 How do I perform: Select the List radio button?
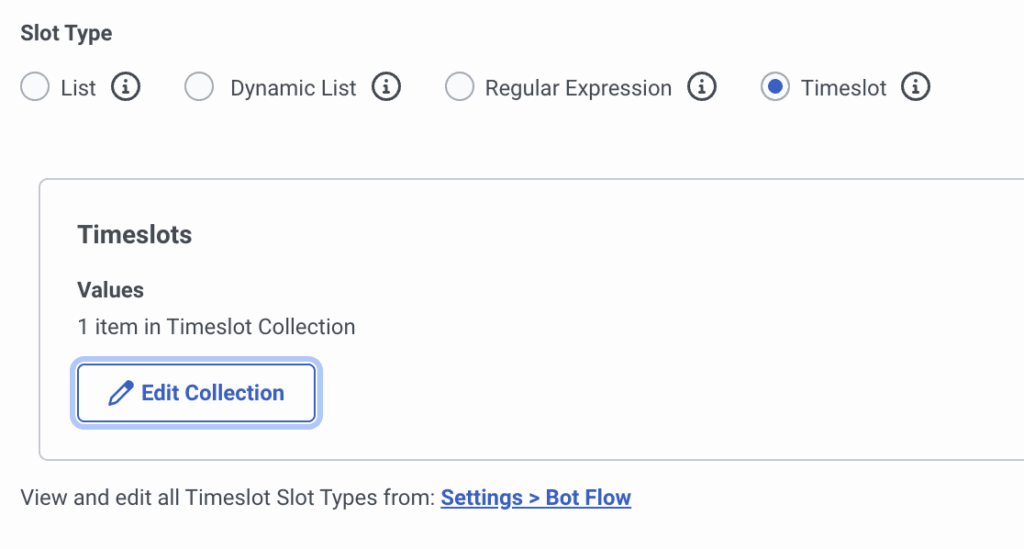tap(35, 87)
